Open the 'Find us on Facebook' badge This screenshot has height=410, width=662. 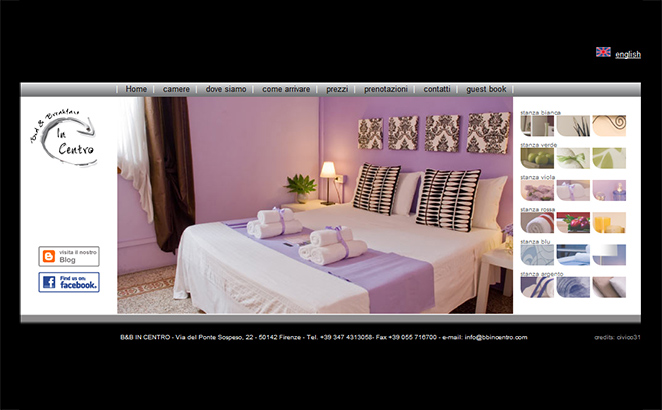[69, 282]
